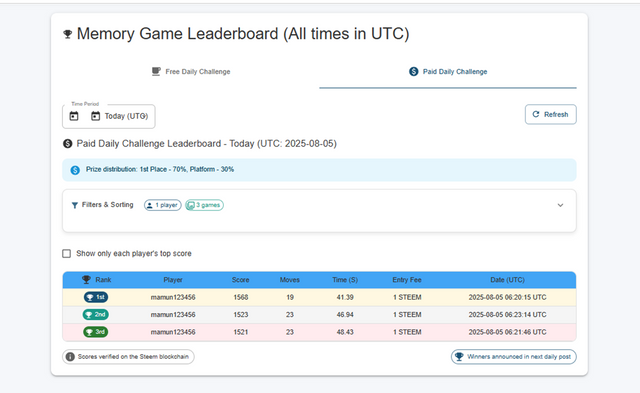This screenshot has height=393, width=640.
Task: Expand the Filters & Sorting chevron
Action: click(x=560, y=205)
